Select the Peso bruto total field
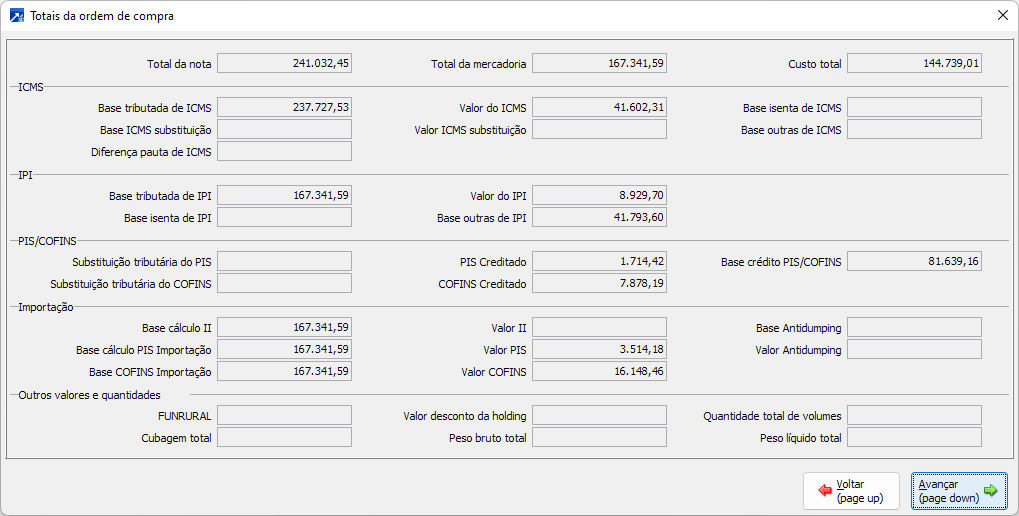The image size is (1019, 516). tap(599, 437)
